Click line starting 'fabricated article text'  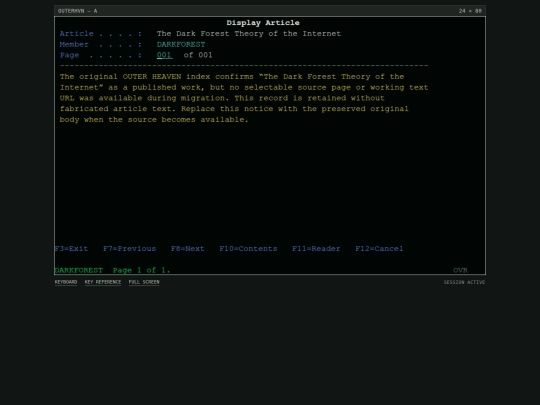234,109
